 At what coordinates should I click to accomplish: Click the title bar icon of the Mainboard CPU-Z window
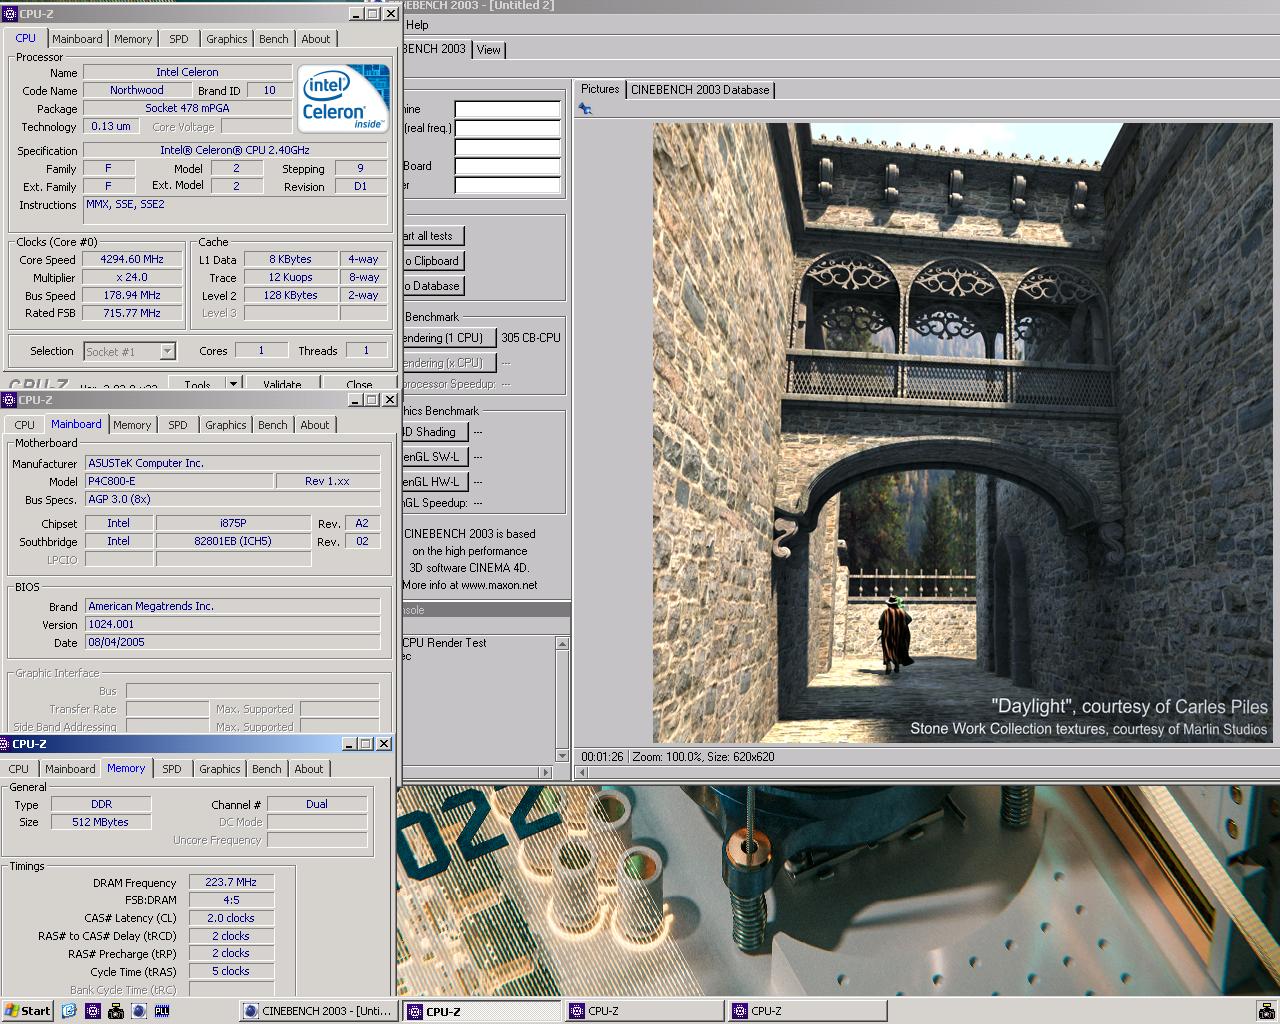[x=10, y=400]
